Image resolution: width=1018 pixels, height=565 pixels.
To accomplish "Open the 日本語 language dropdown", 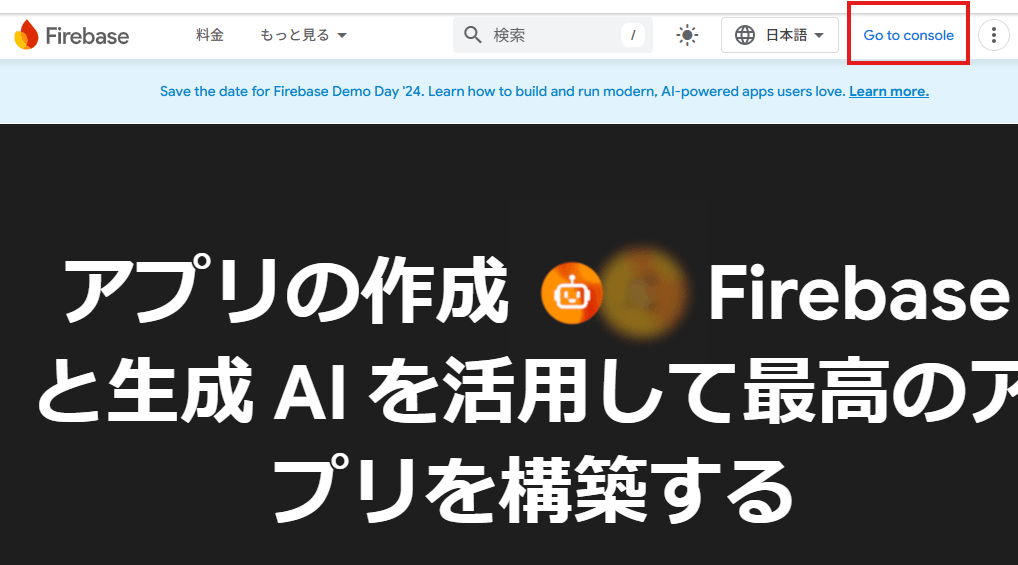I will pos(780,35).
